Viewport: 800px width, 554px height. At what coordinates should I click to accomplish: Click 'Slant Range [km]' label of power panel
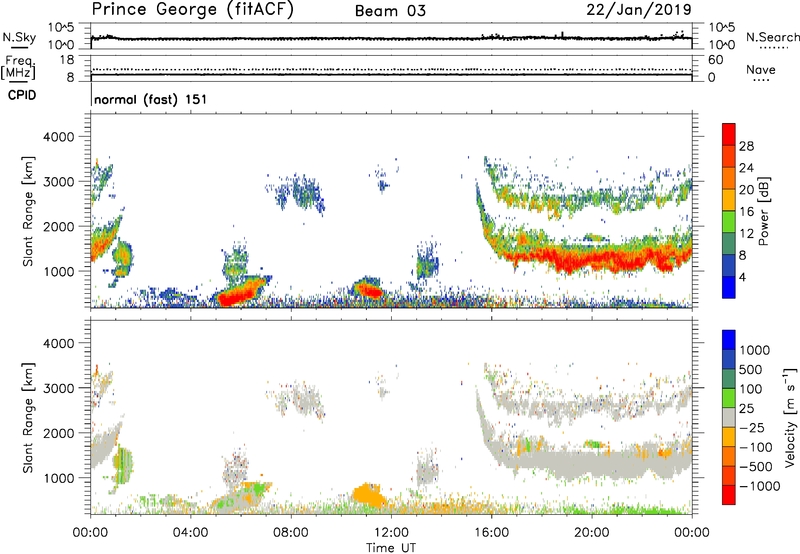28,211
